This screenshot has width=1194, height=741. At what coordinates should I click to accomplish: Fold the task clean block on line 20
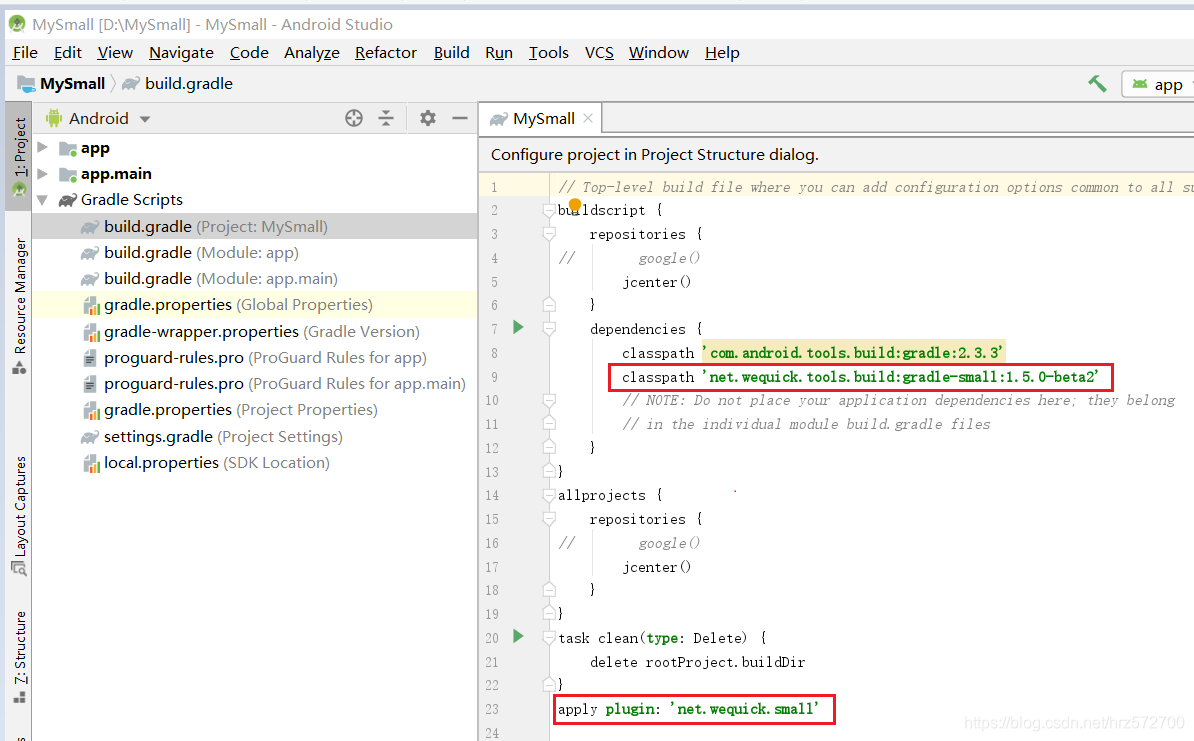pos(548,638)
